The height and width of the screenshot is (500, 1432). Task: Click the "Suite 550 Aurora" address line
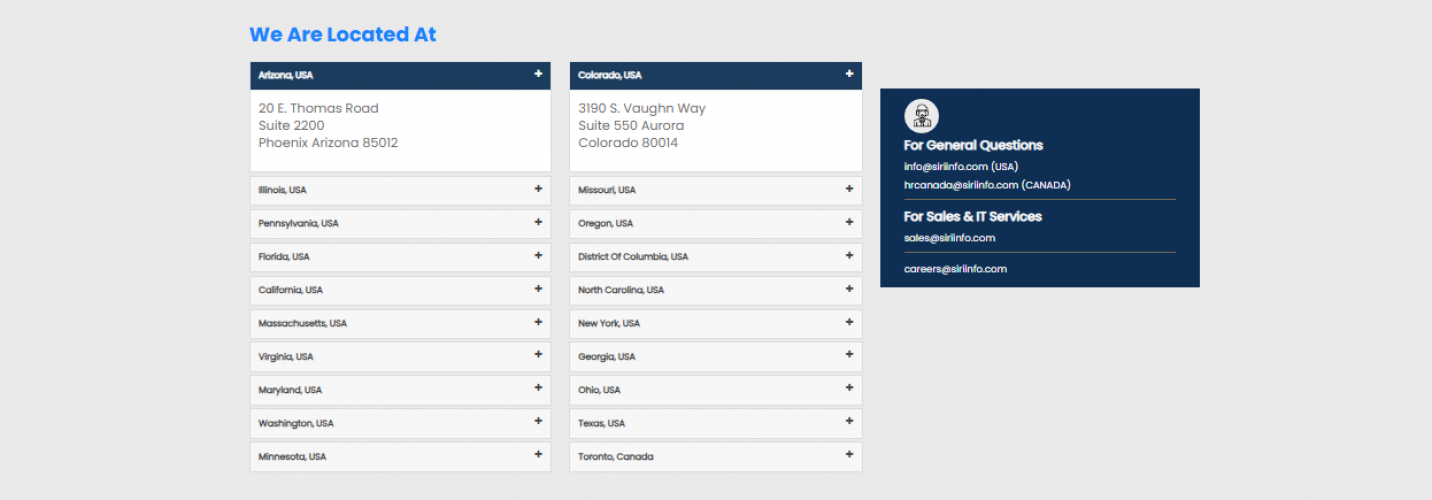click(631, 126)
